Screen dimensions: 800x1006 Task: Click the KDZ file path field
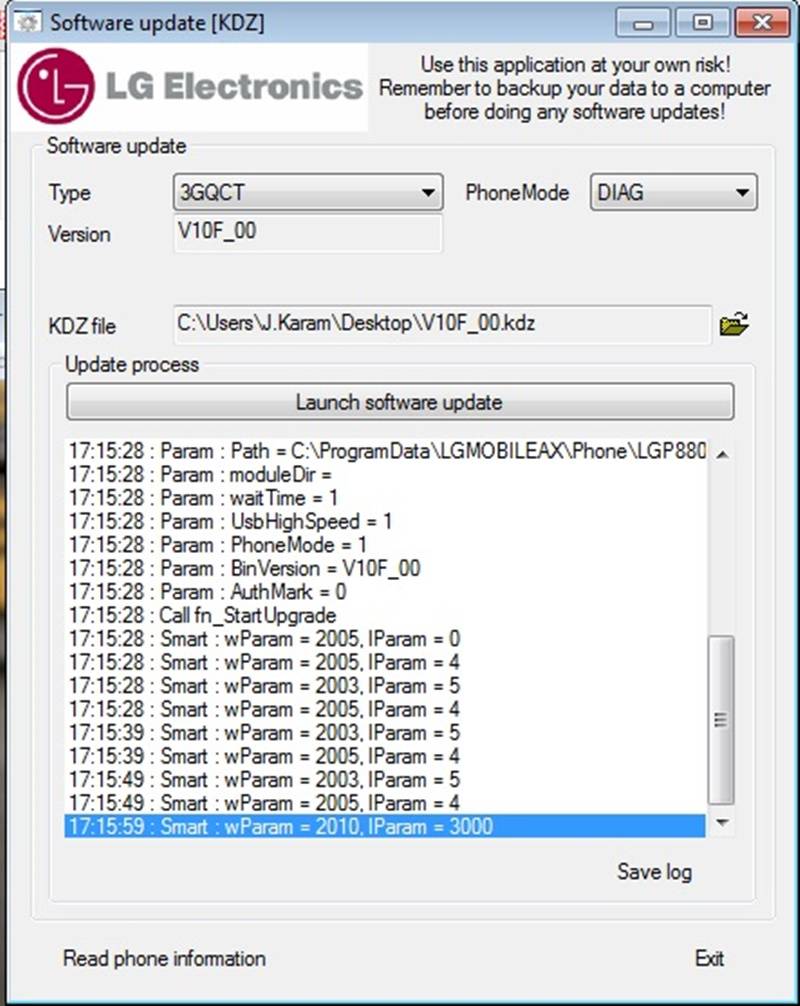click(442, 324)
